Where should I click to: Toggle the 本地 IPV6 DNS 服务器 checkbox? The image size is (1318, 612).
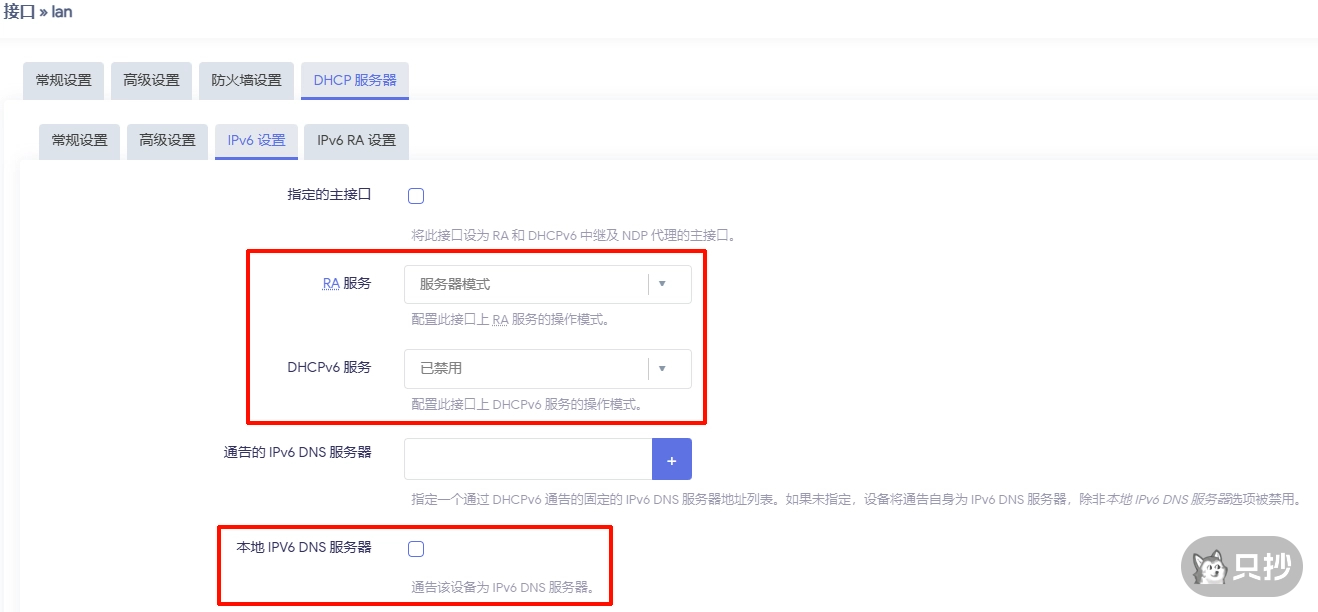[x=415, y=548]
